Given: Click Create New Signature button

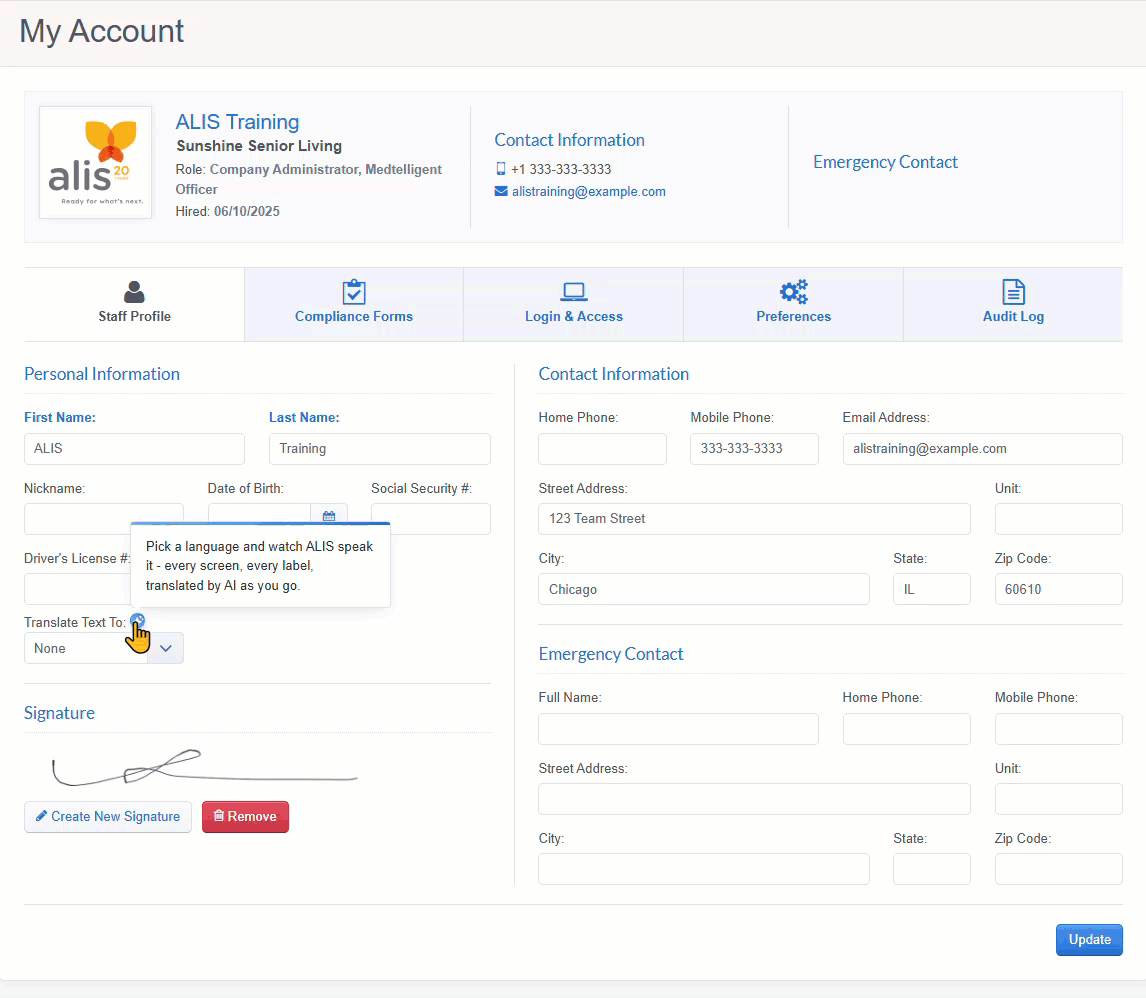Looking at the screenshot, I should coord(107,817).
